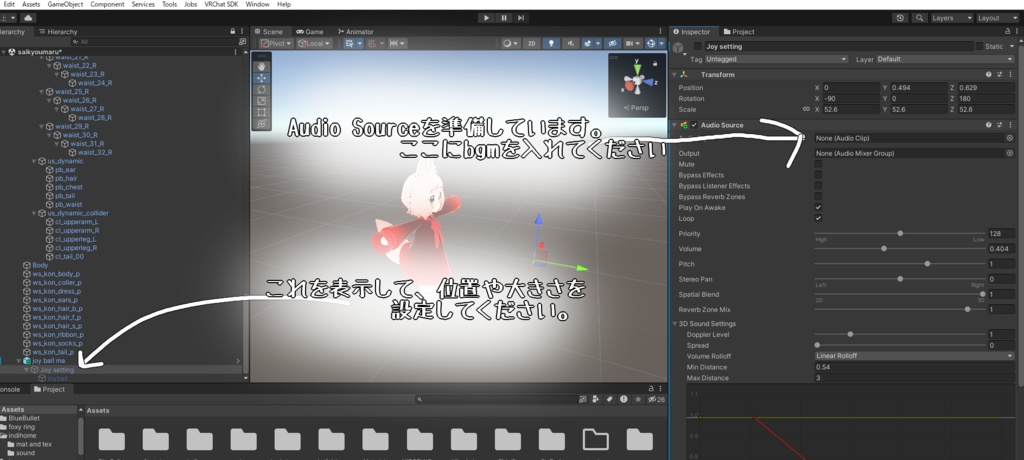Toggle scene visibility hidden-objects icon
Screen dimensions: 1024x460
click(612, 43)
